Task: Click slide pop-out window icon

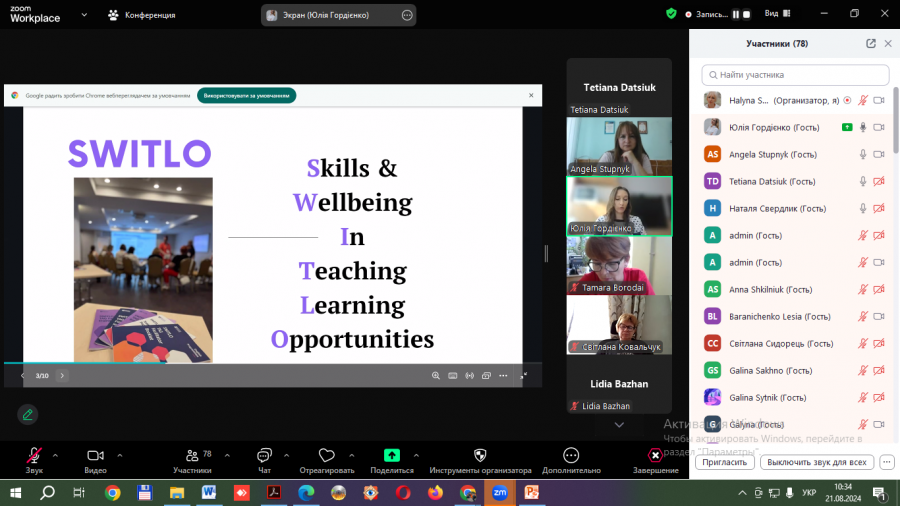Action: click(x=486, y=375)
